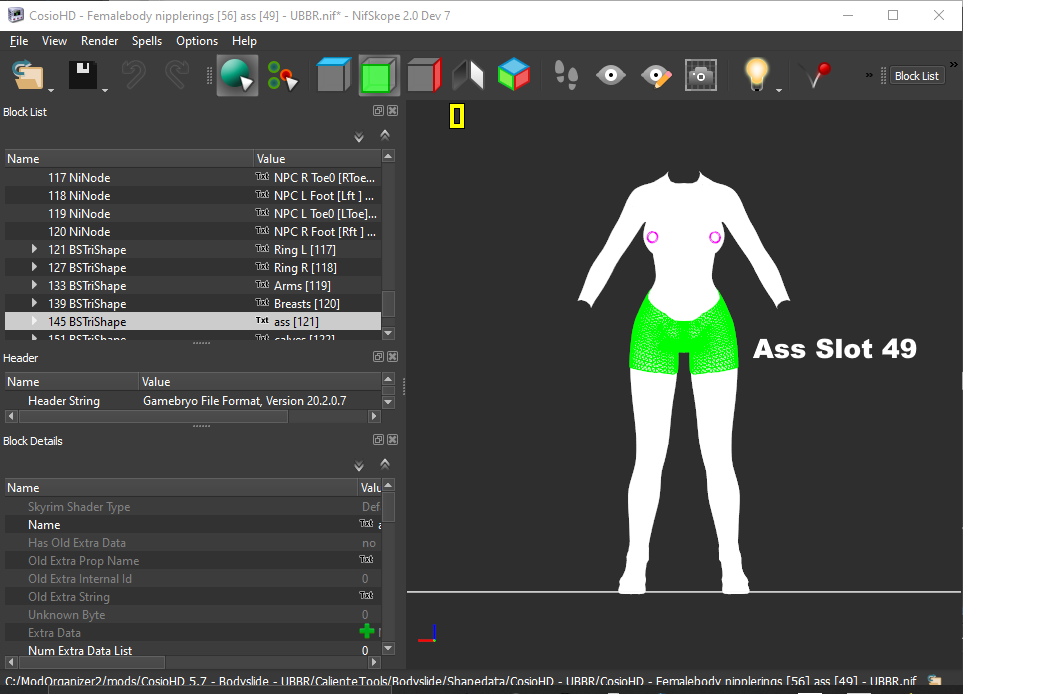Open dropdown arrow next to Save icon
This screenshot has width=1039, height=694.
tap(105, 90)
